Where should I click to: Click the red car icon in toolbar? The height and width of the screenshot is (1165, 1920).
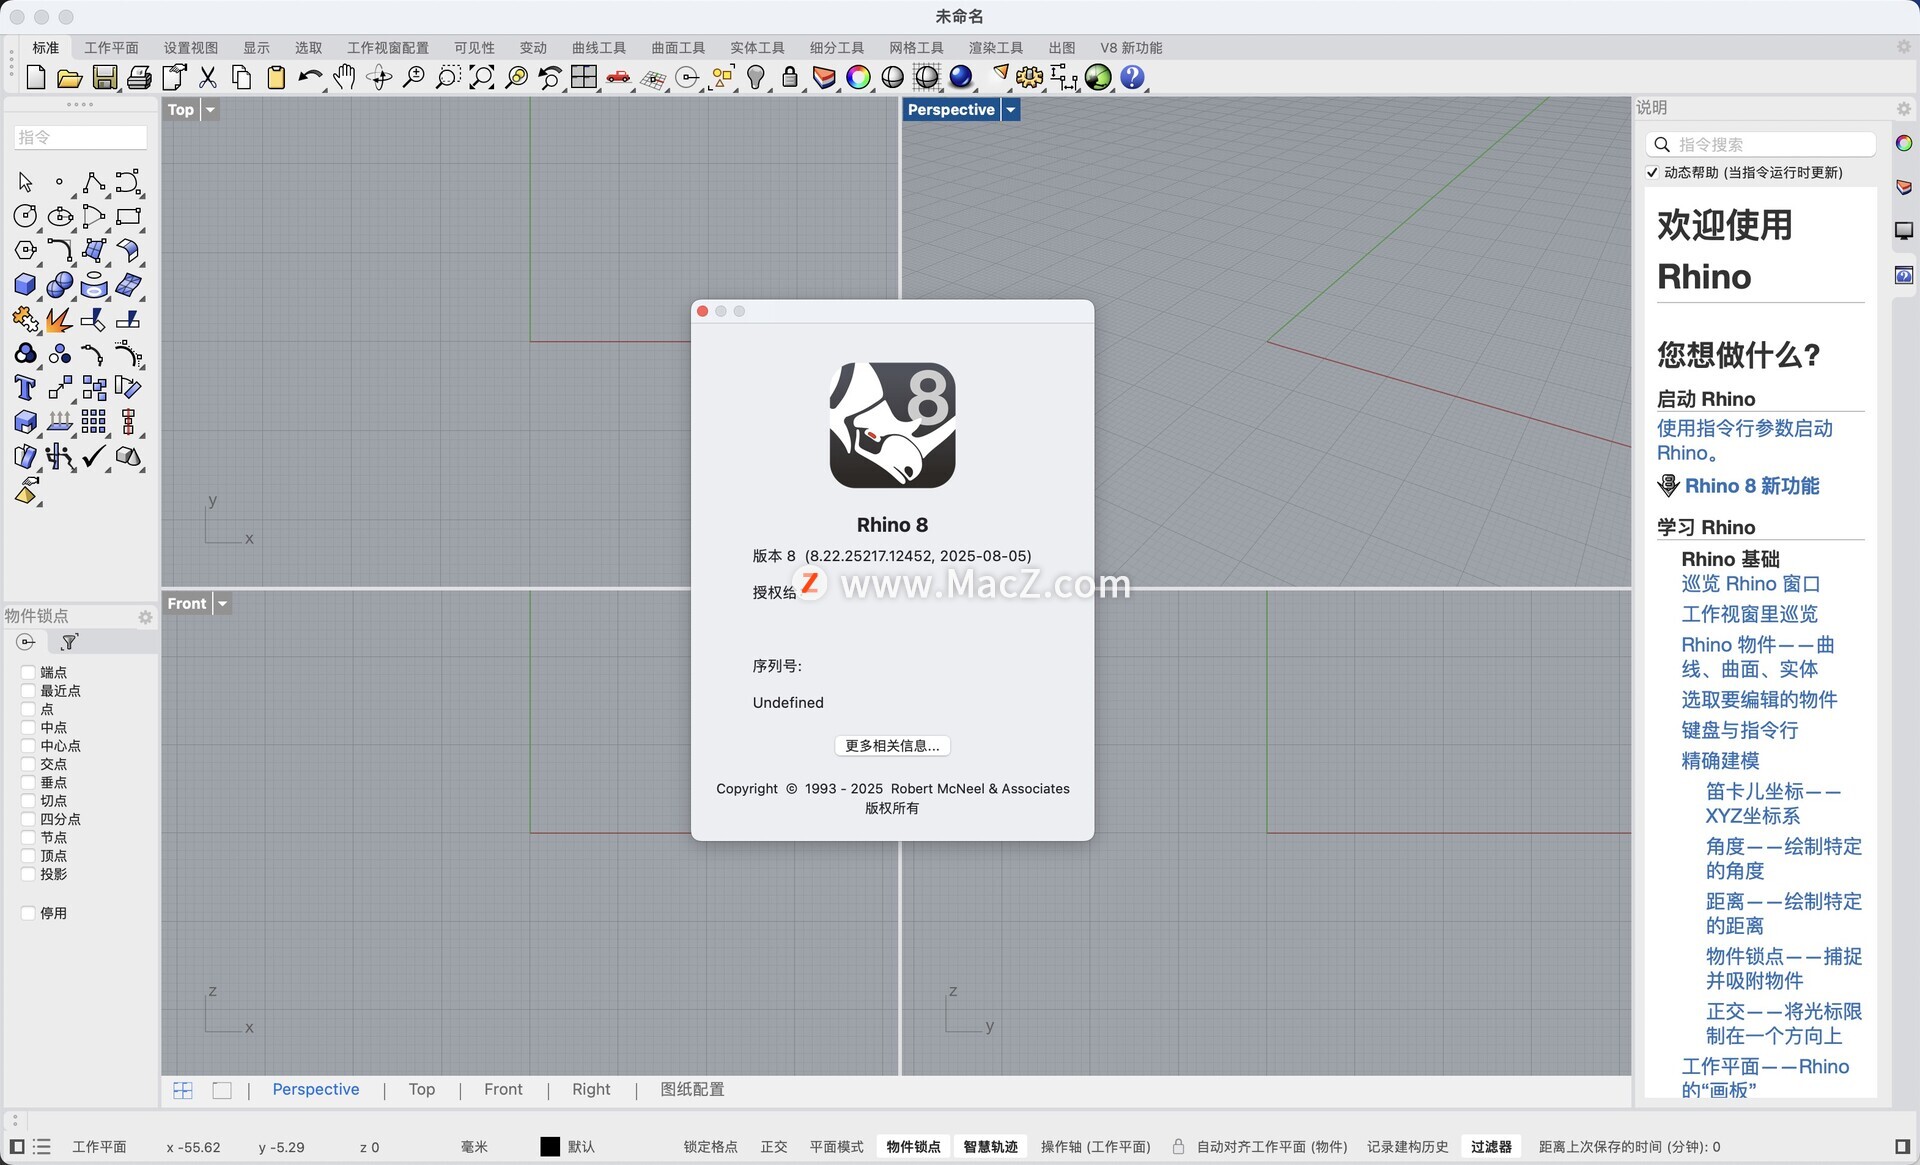point(619,77)
